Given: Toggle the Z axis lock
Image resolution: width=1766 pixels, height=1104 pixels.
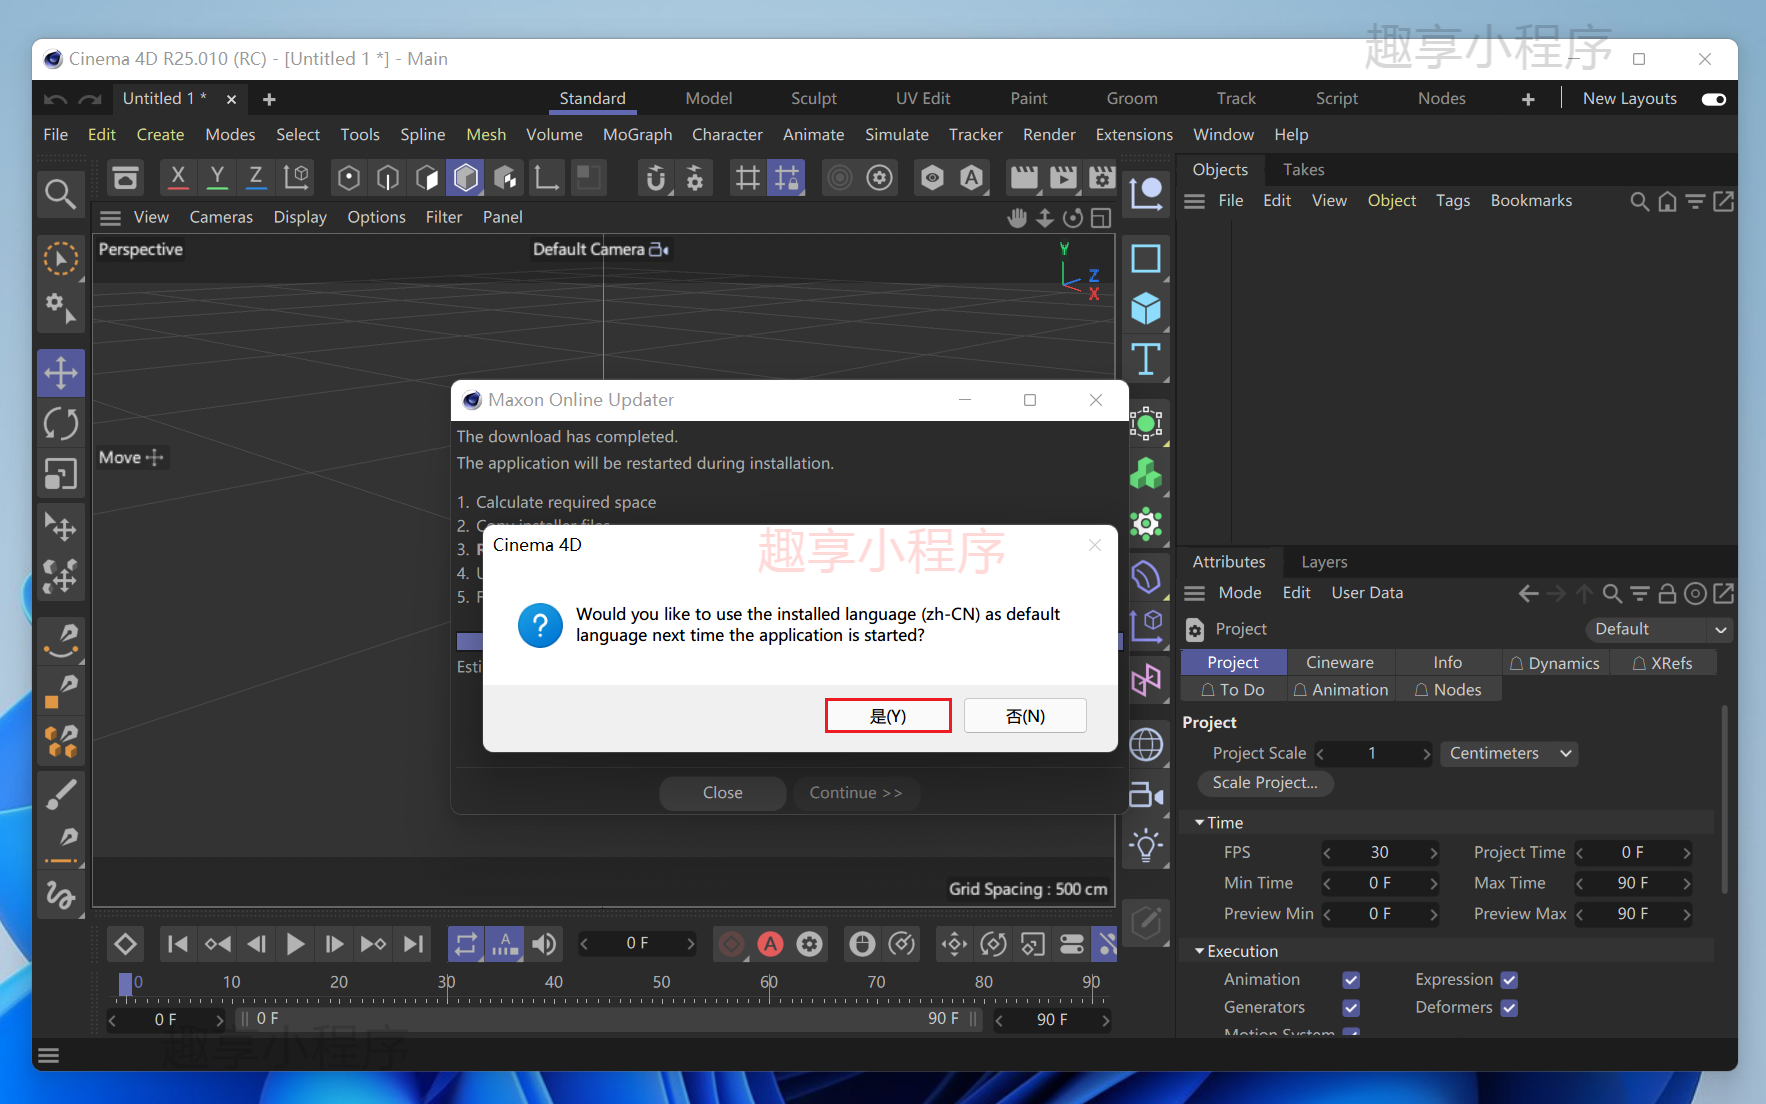Looking at the screenshot, I should (256, 178).
